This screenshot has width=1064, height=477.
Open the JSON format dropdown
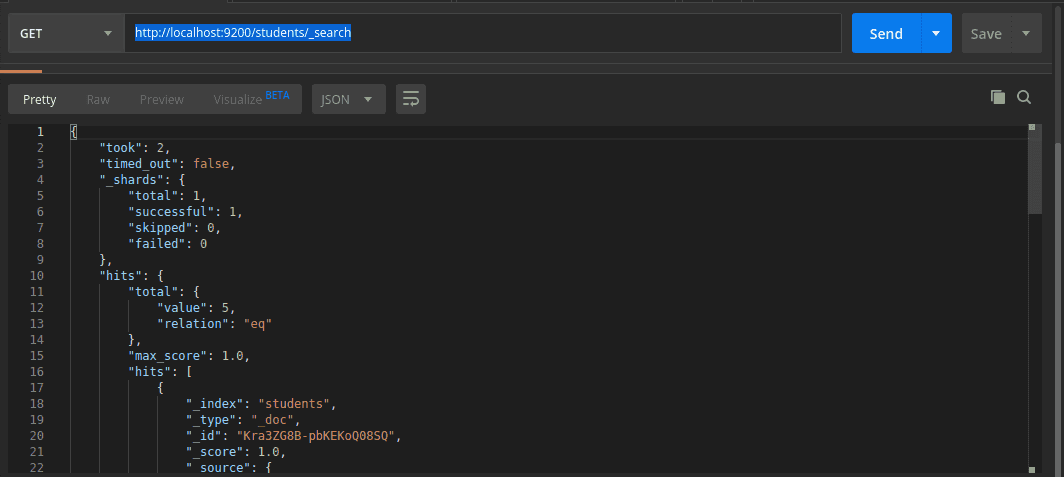[x=348, y=99]
